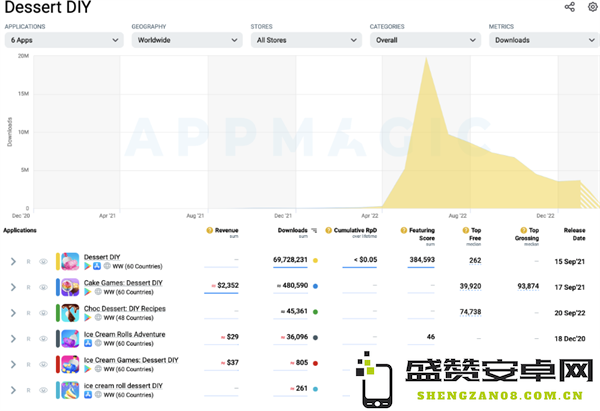Click globe icon in Choc Dessert row

tap(98, 317)
